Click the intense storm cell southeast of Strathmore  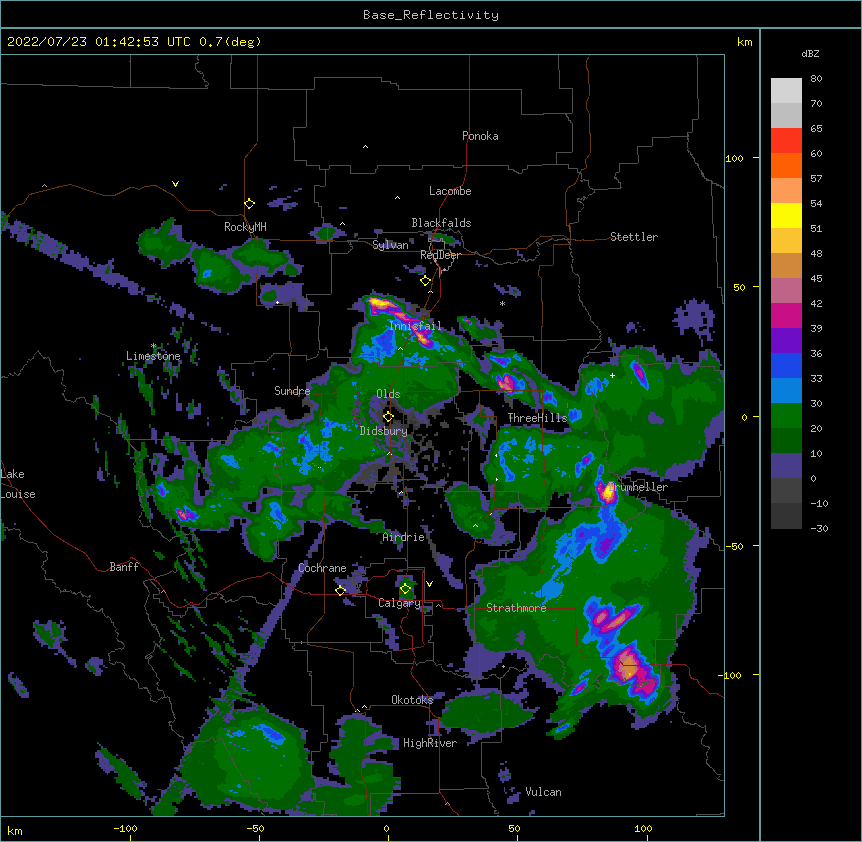[629, 668]
